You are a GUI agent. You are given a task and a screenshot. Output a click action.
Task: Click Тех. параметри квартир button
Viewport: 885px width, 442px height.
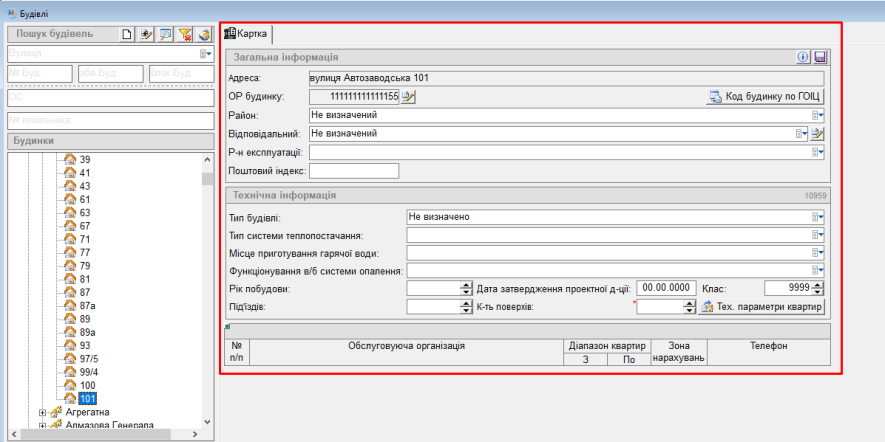764,306
